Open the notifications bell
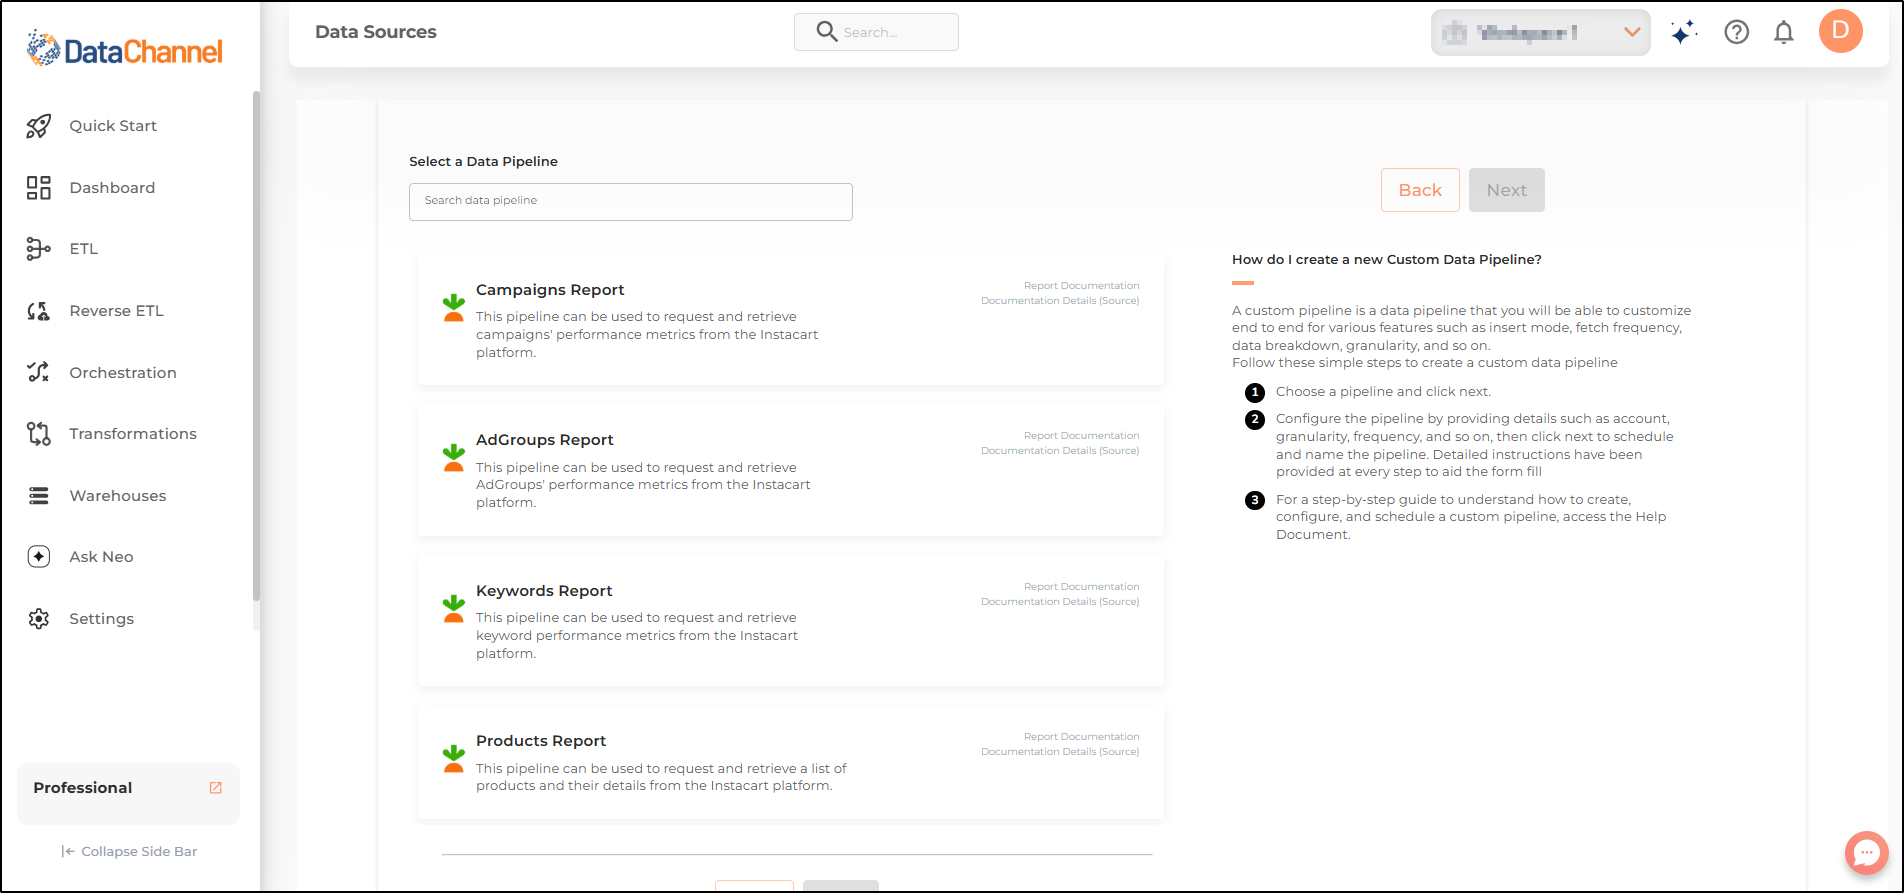This screenshot has height=893, width=1904. (x=1784, y=33)
